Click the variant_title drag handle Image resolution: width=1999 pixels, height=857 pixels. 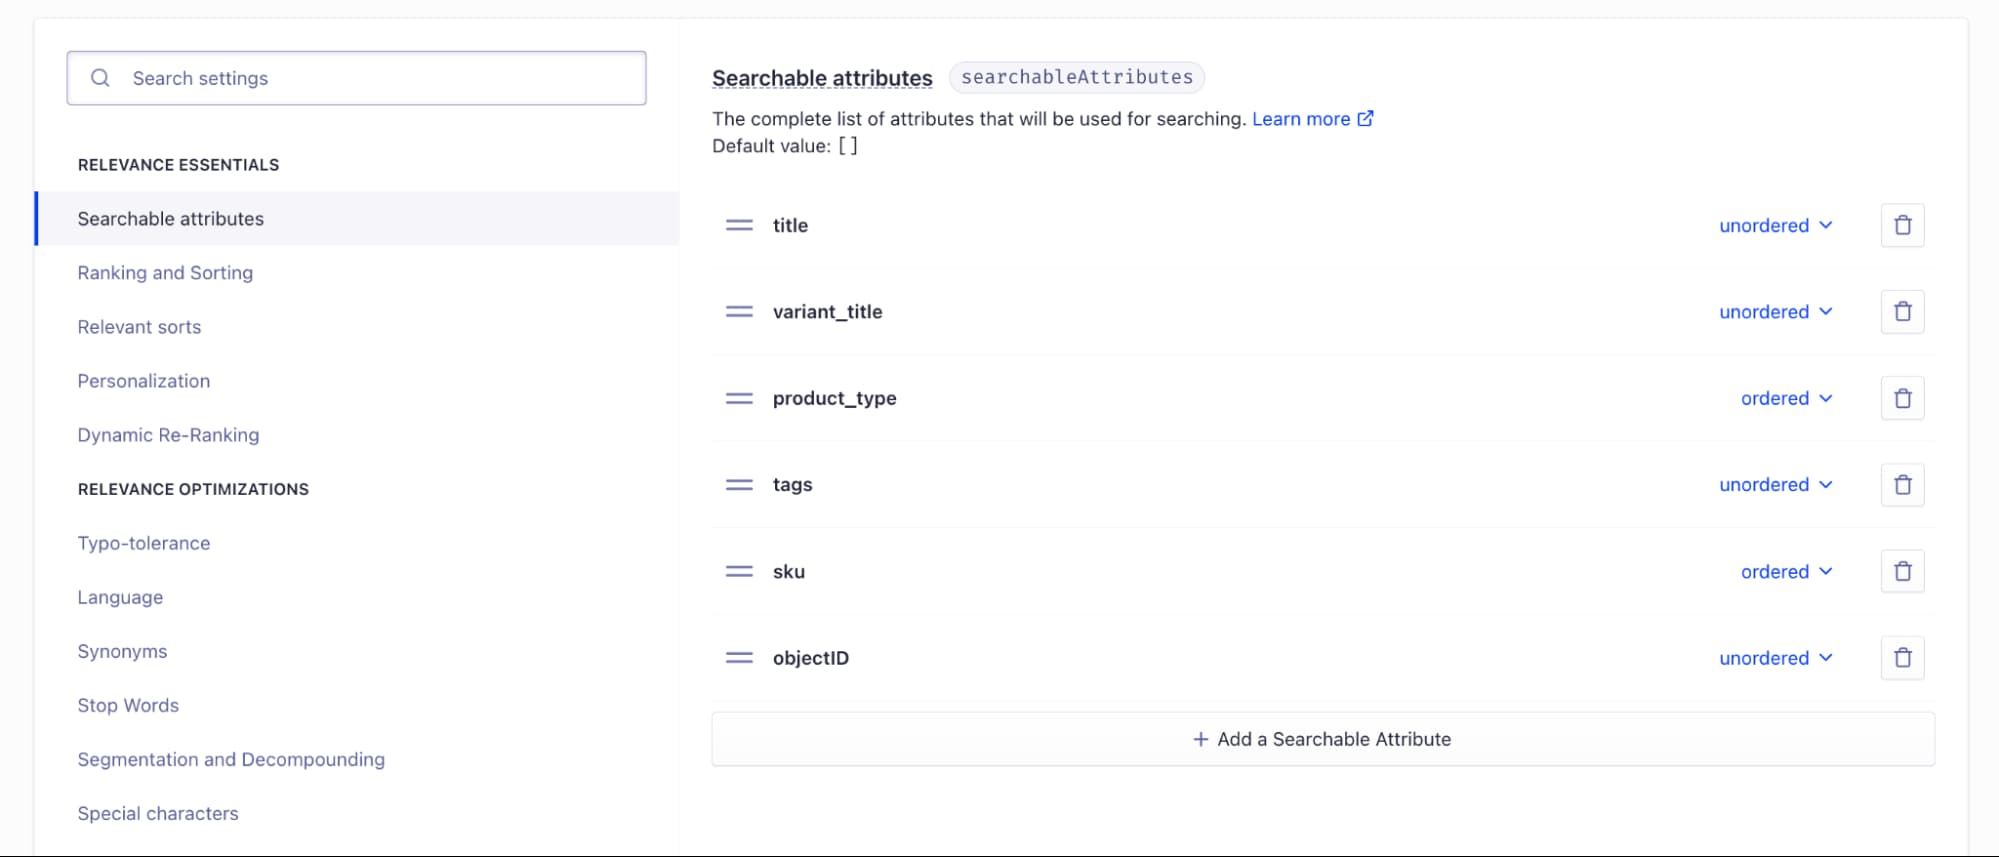[x=739, y=312]
